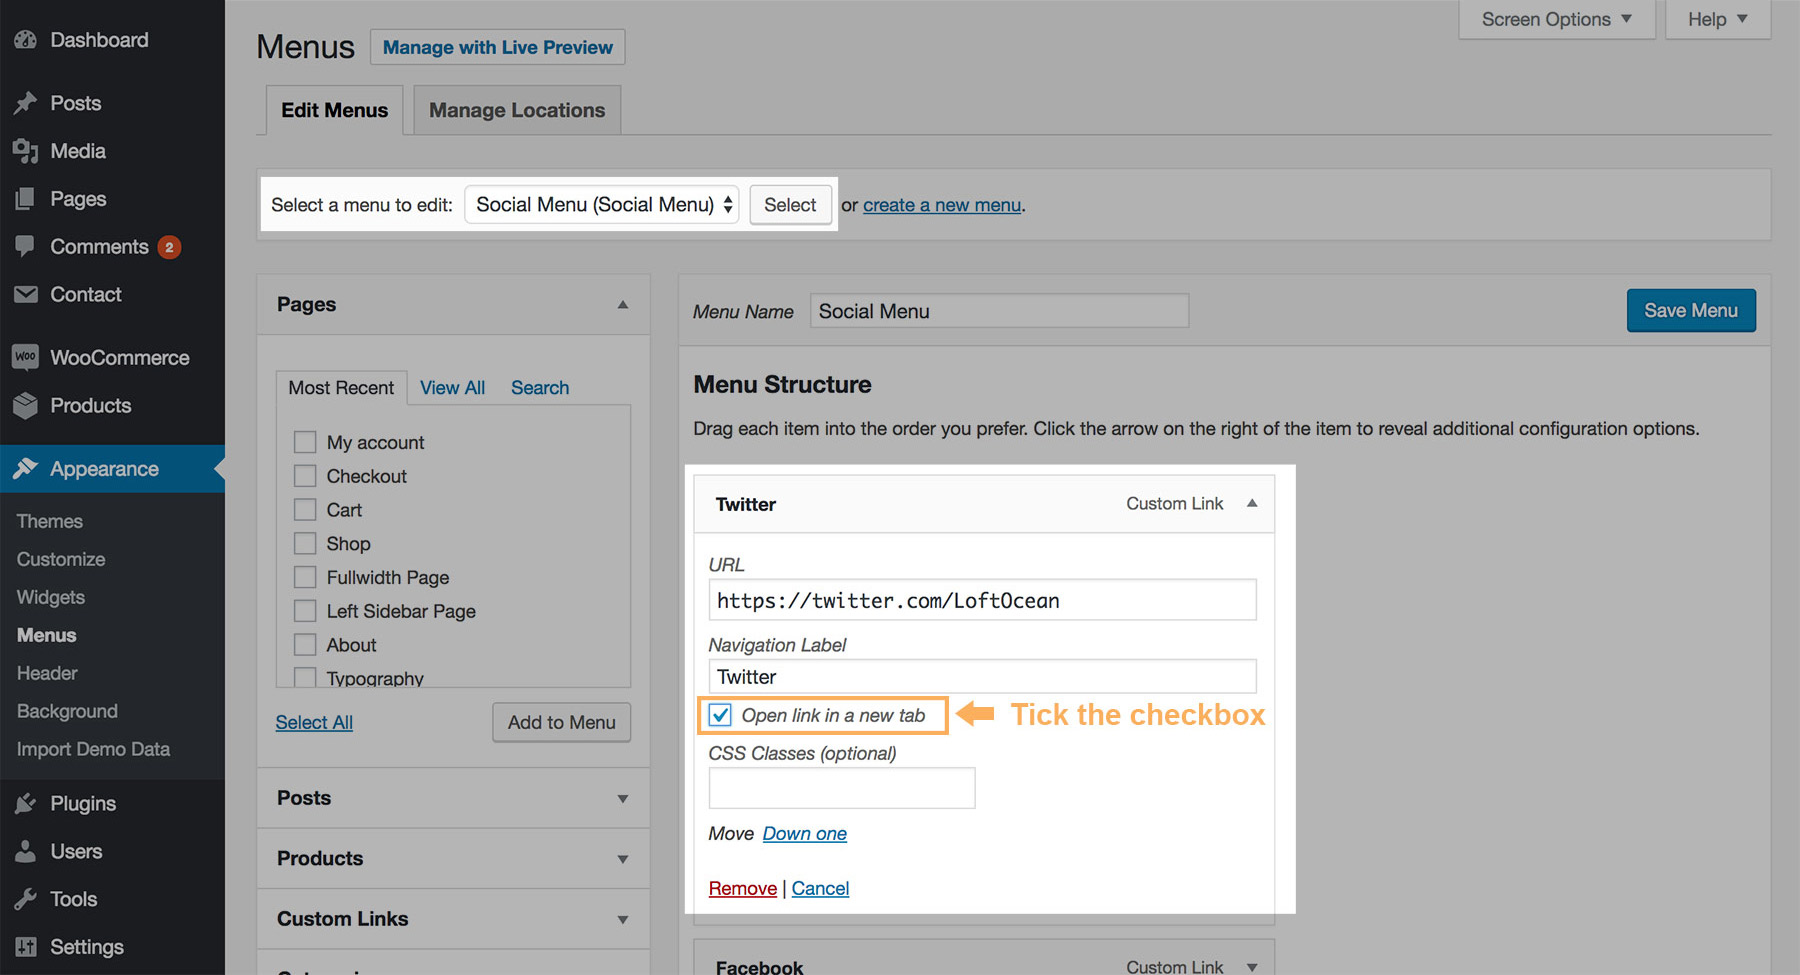The image size is (1800, 975).
Task: Click the Products box icon
Action: (25, 405)
